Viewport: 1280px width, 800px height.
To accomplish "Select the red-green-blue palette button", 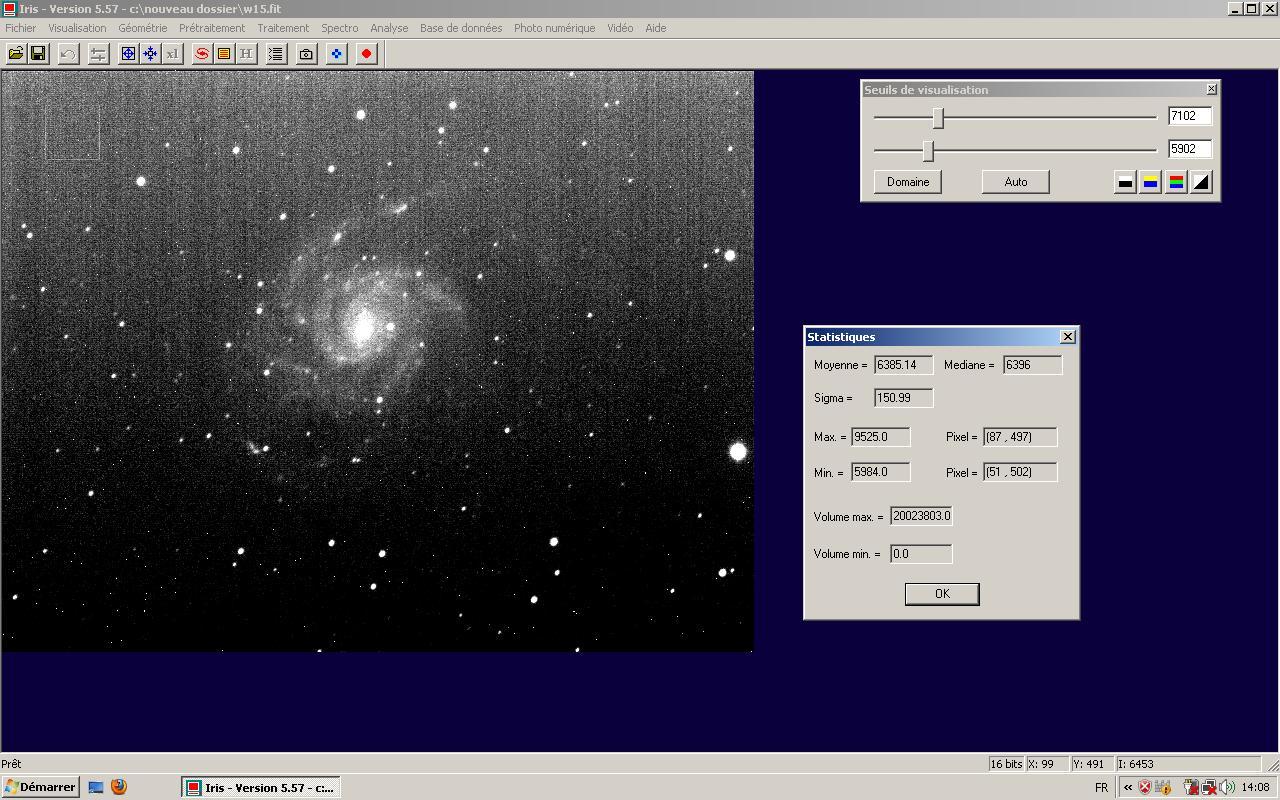I will point(1176,182).
